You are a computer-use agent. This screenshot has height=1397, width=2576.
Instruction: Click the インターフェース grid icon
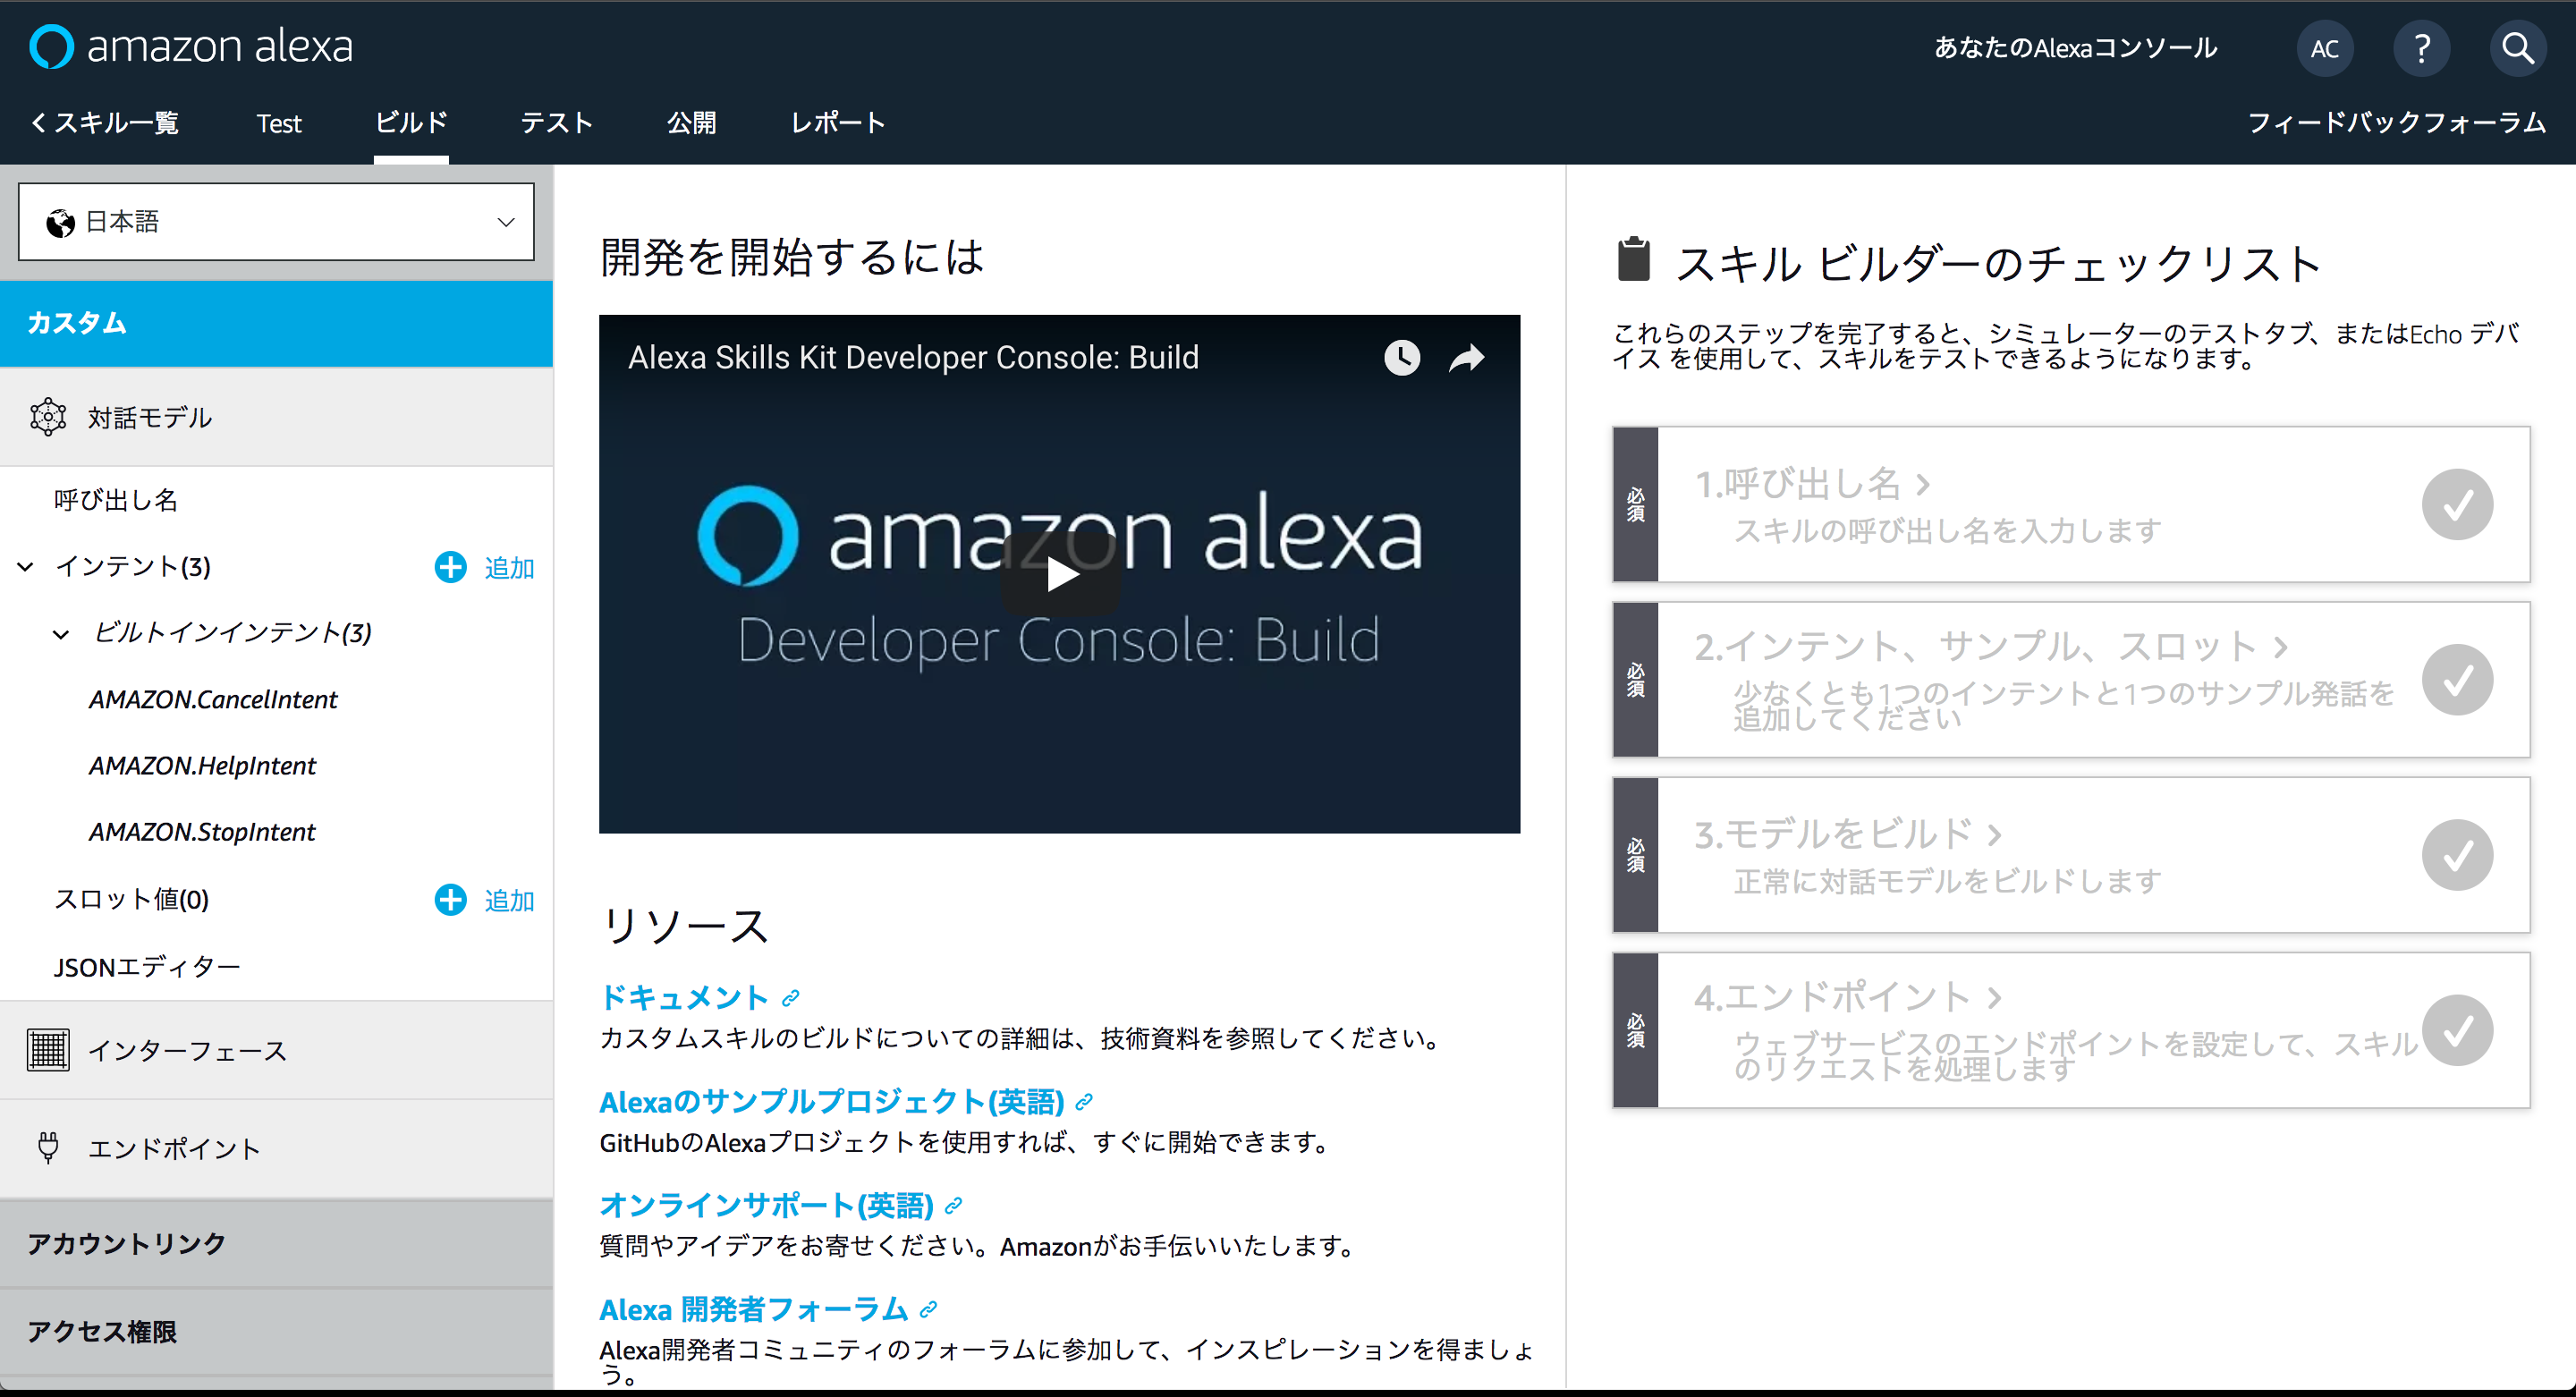[x=48, y=1050]
